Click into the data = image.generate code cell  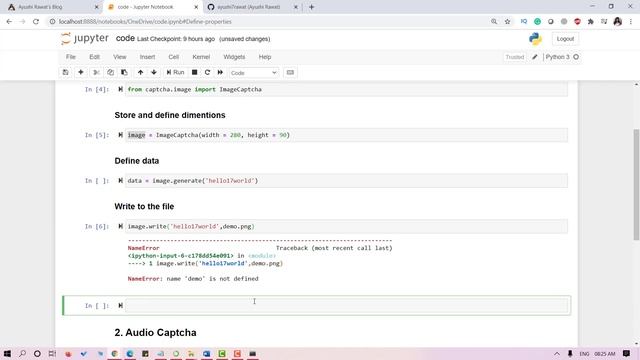(346, 181)
